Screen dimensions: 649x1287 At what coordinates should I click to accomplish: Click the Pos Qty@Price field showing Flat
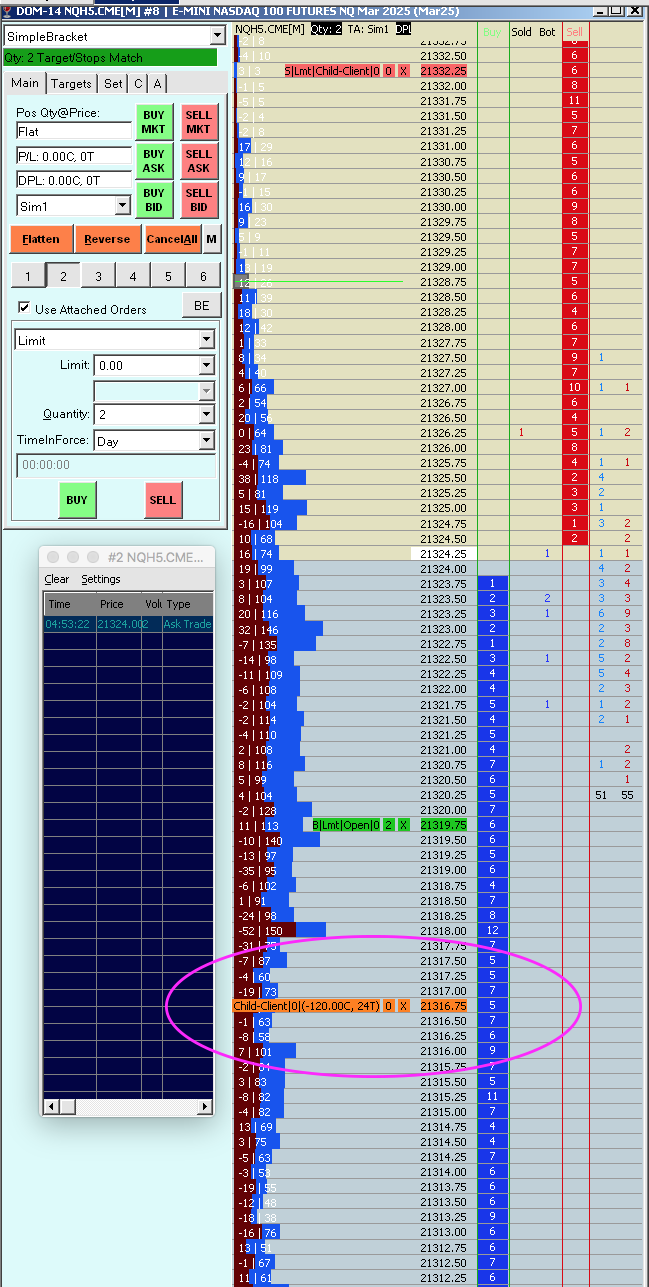(x=74, y=131)
